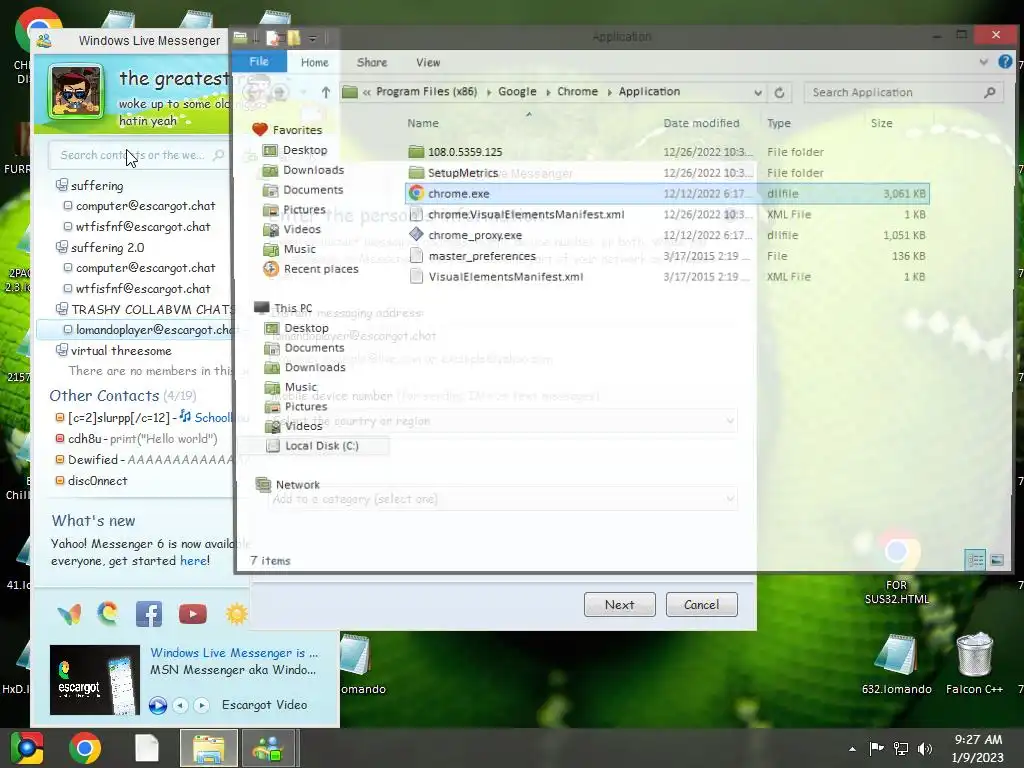Viewport: 1024px width, 768px height.
Task: Open the address bar history dropdown
Action: (758, 92)
